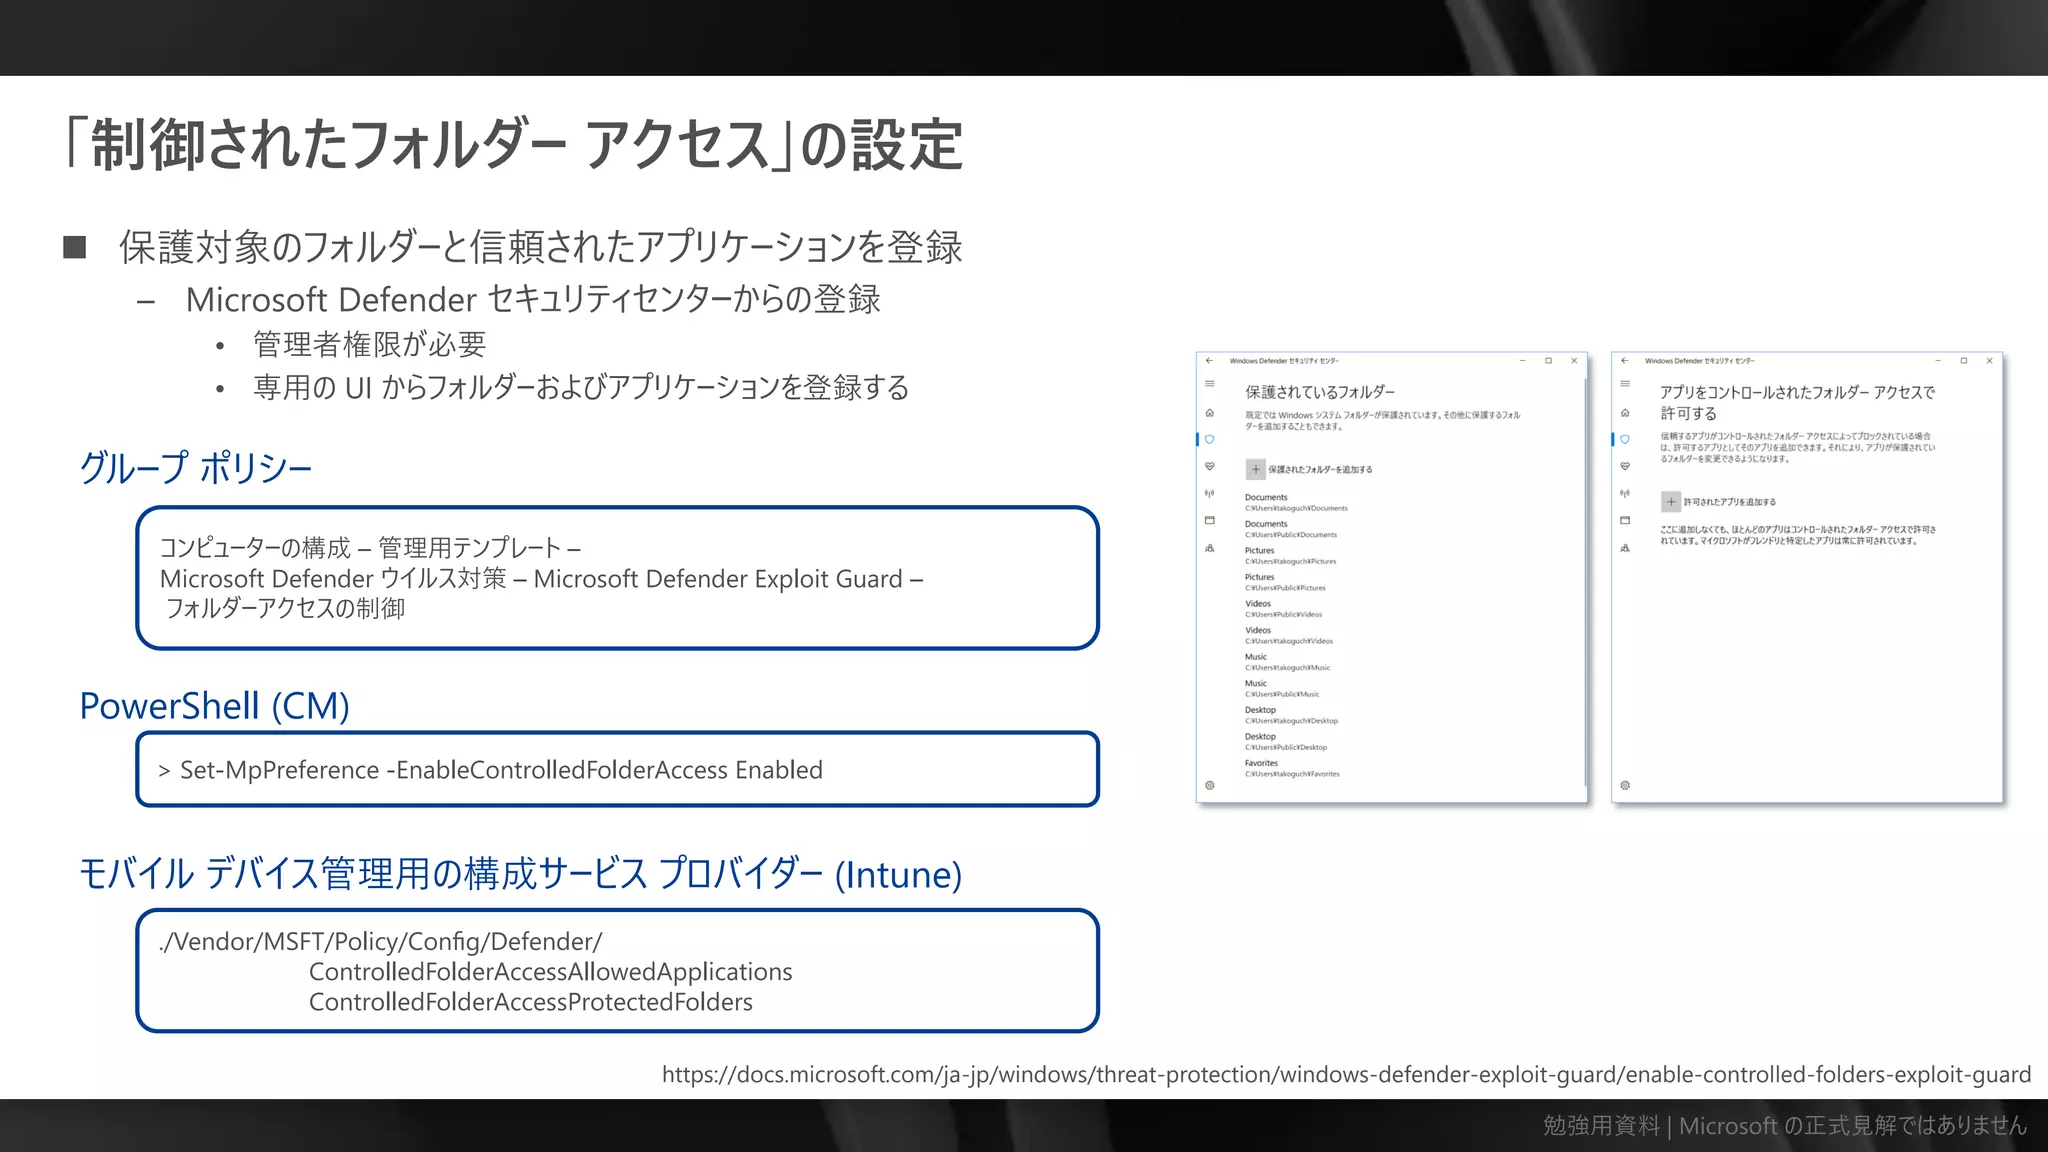The height and width of the screenshot is (1152, 2048).
Task: Click ControlledFolderAccessProtectedFolders line
Action: (x=530, y=1002)
